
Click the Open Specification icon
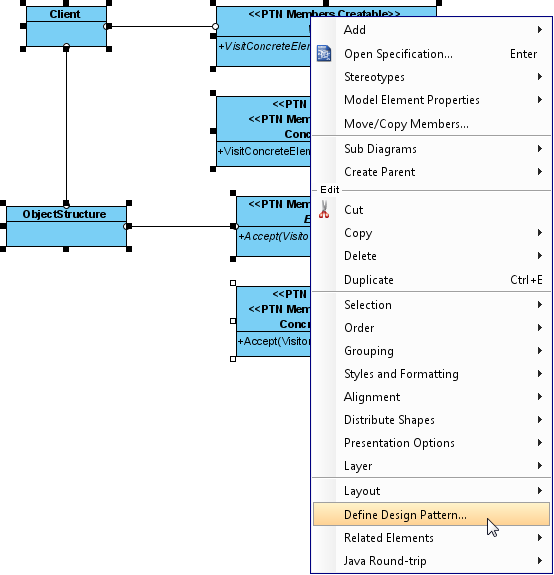point(324,54)
